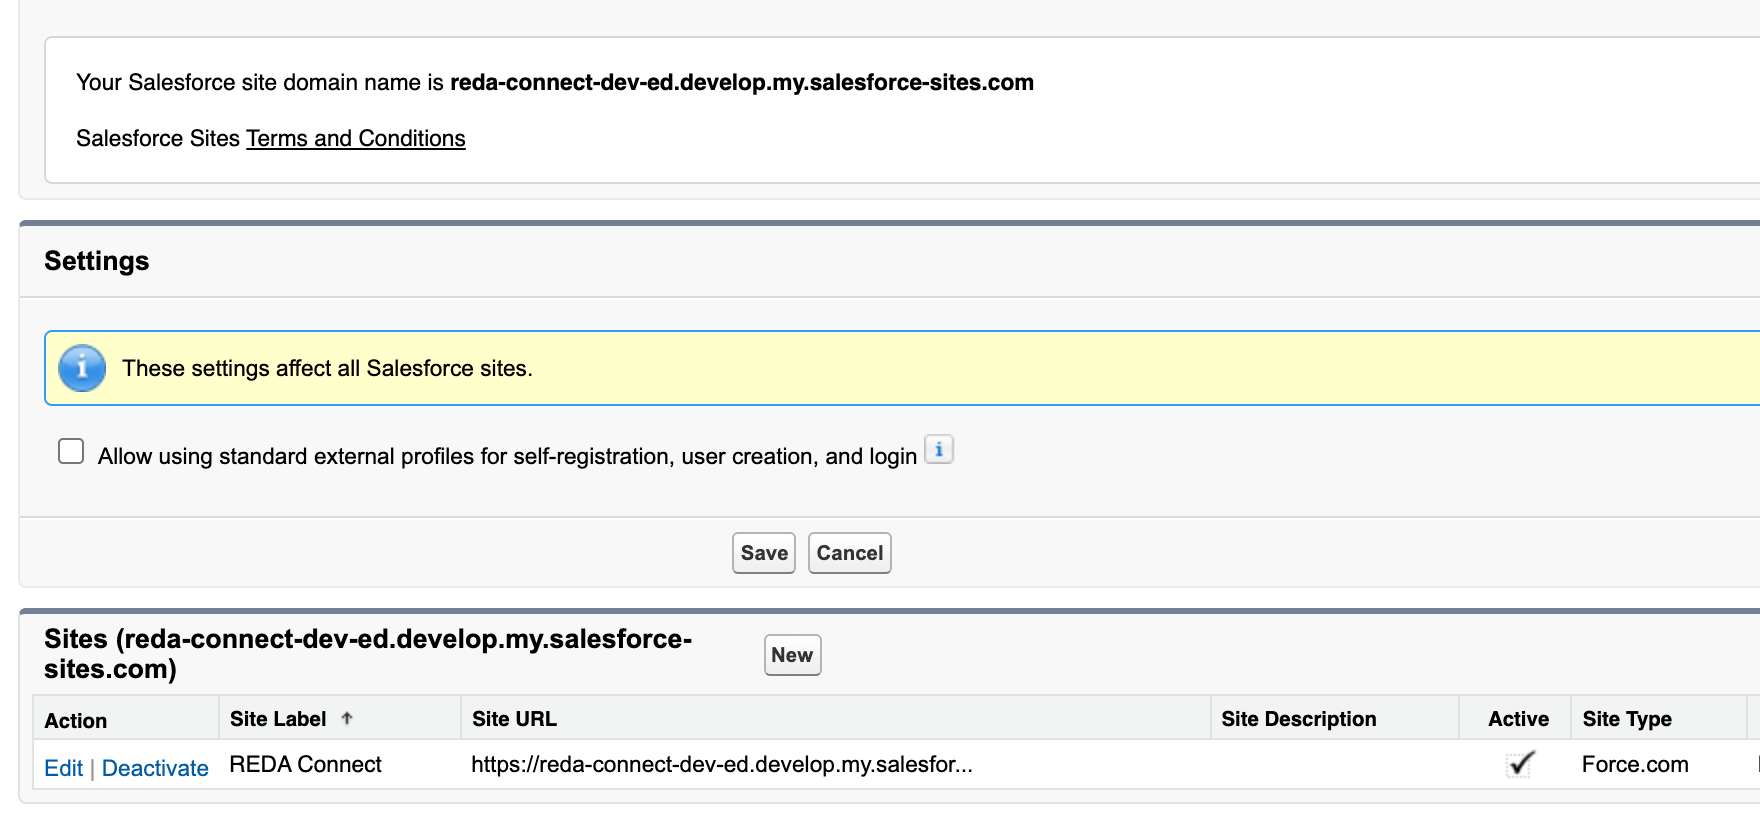This screenshot has width=1760, height=826.
Task: Sort by the Site Label column header
Action: (278, 719)
